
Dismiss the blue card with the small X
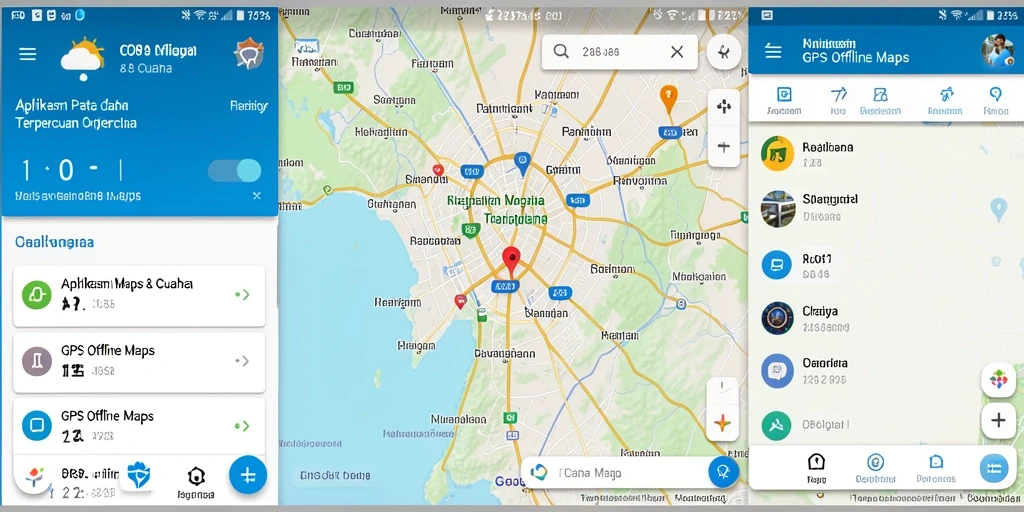coord(257,195)
